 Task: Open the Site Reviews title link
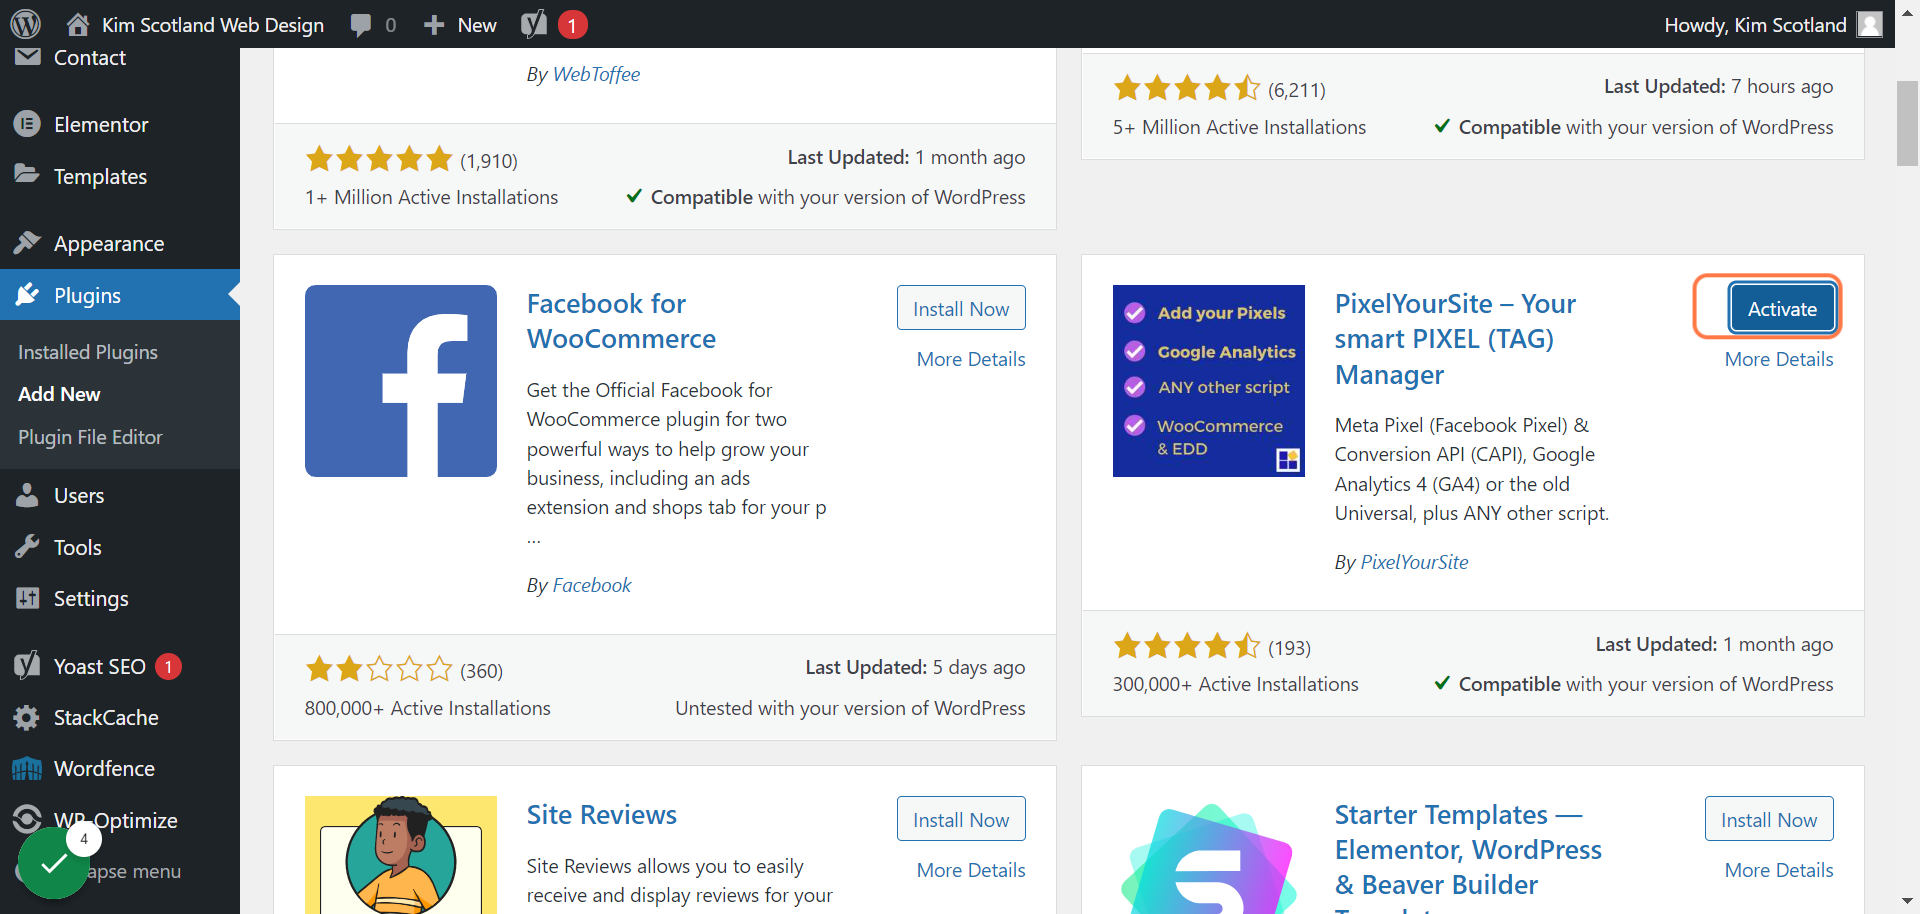click(x=602, y=815)
